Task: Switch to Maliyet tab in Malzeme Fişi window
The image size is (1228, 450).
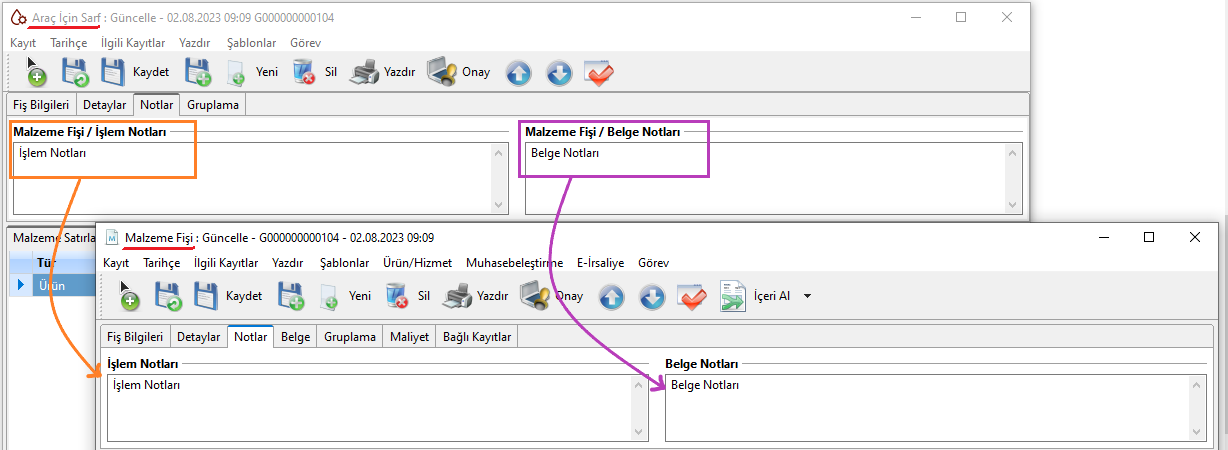Action: point(410,337)
